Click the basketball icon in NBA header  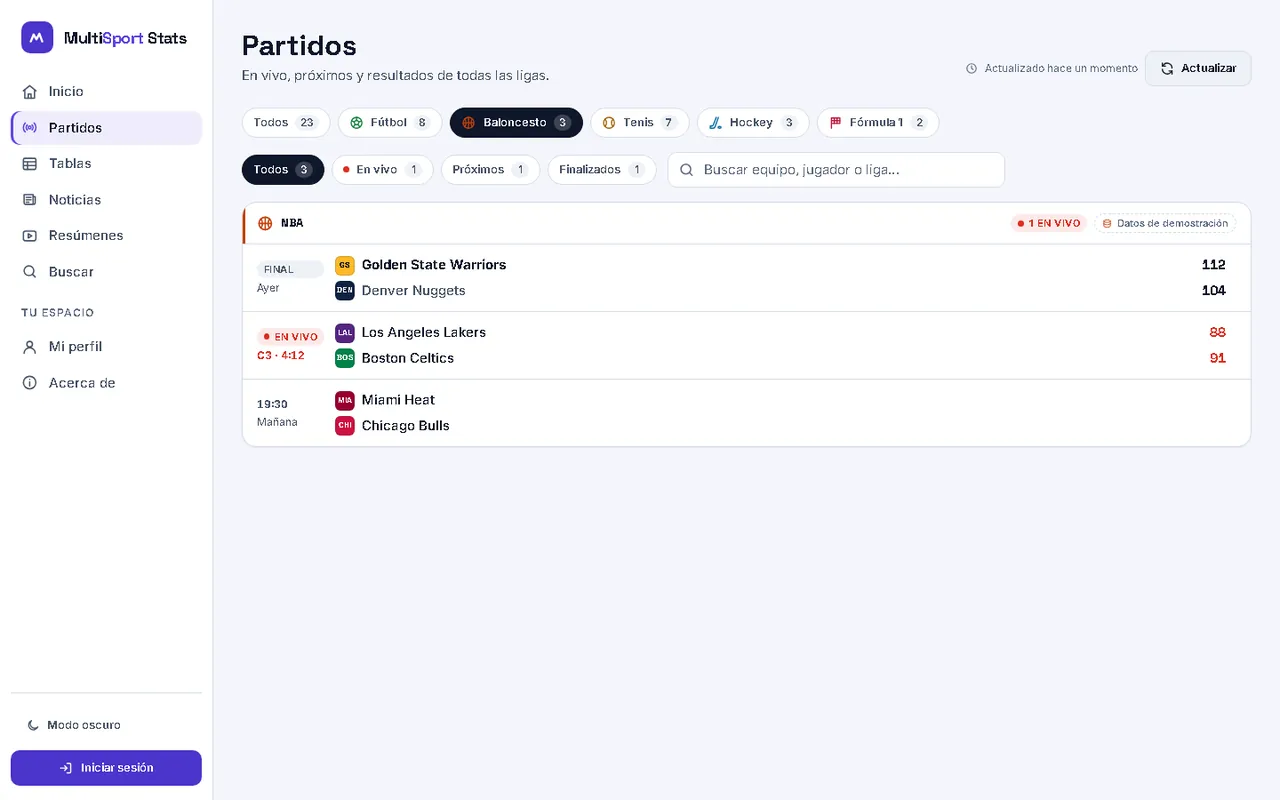pyautogui.click(x=265, y=223)
